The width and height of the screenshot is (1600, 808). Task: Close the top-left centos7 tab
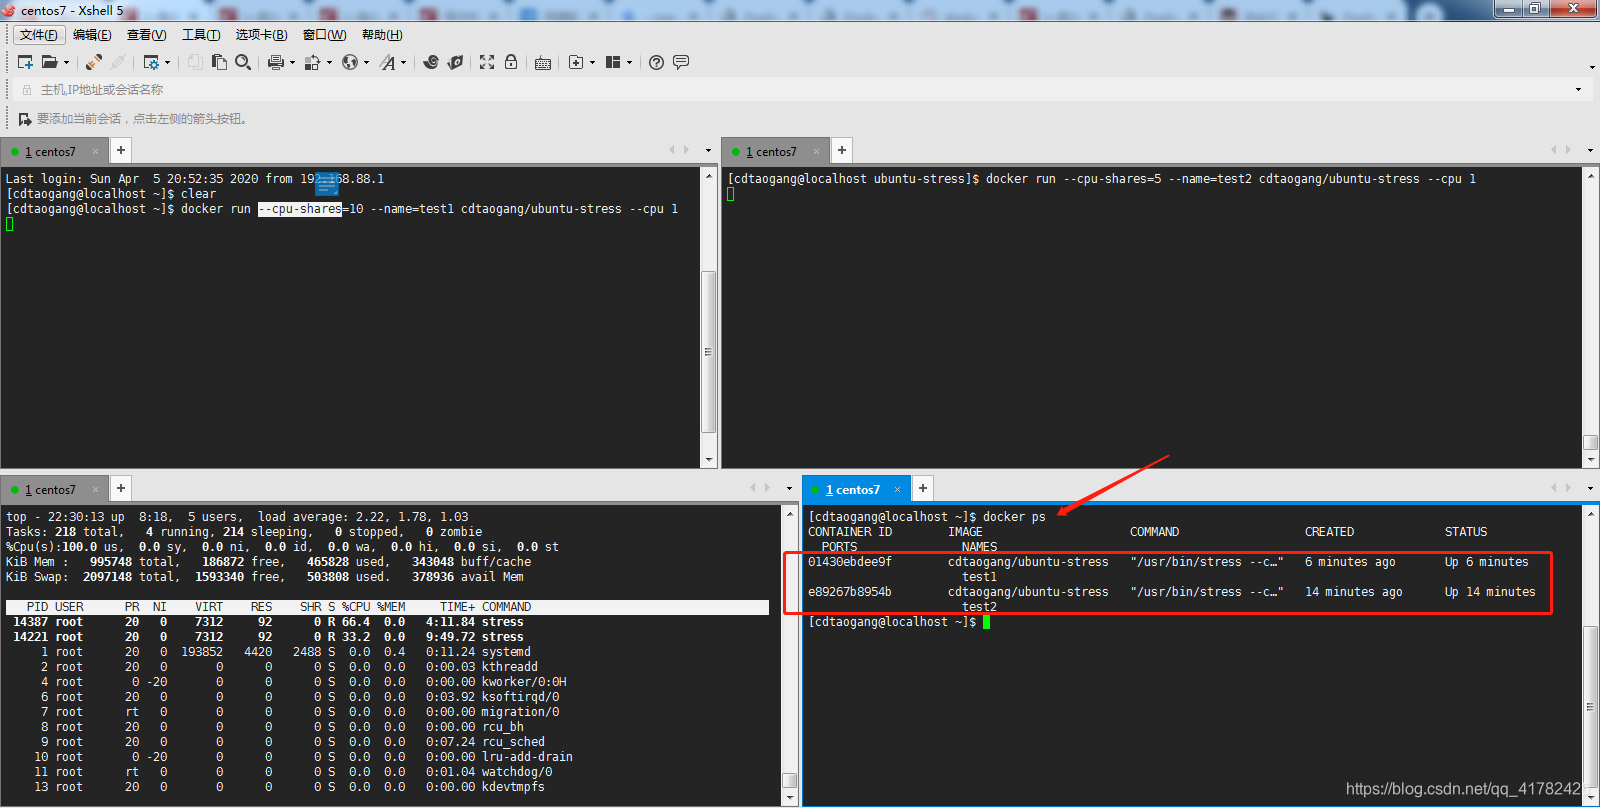click(x=96, y=152)
